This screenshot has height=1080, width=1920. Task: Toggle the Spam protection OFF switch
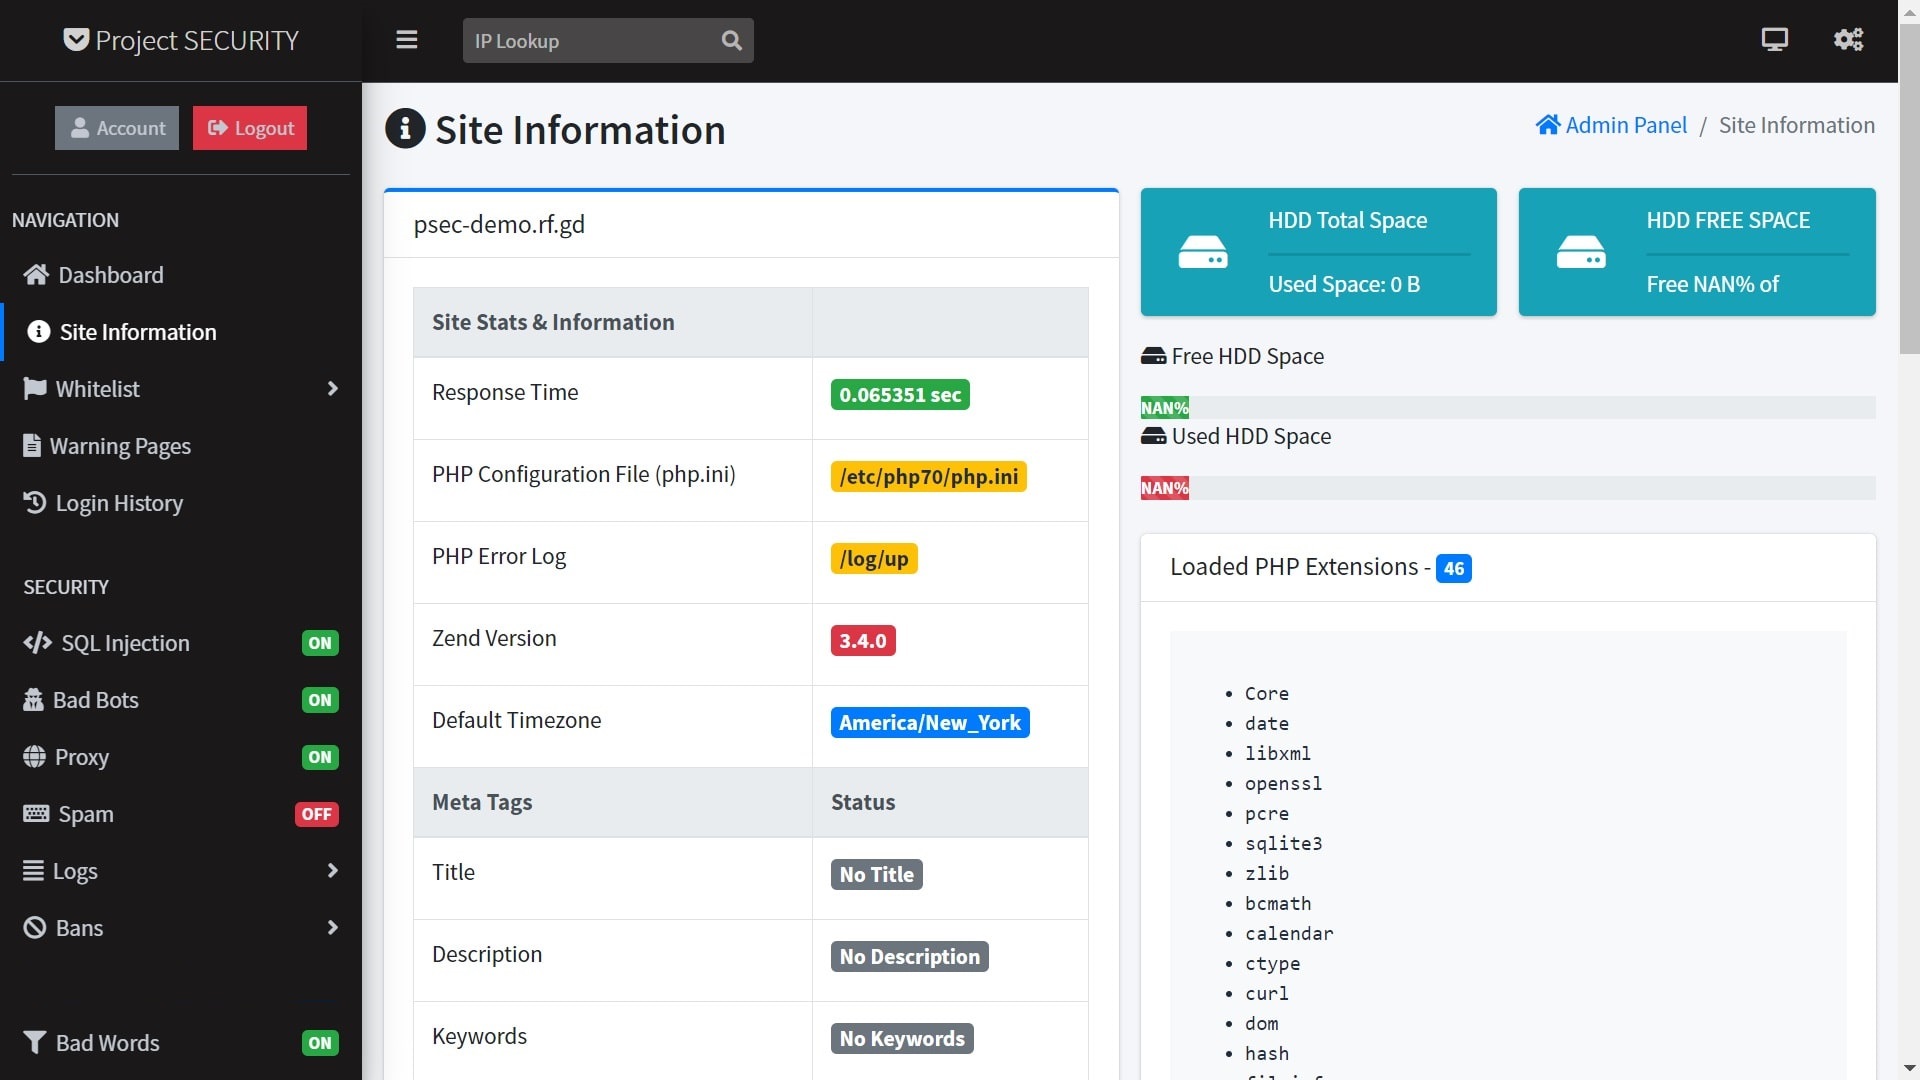click(x=316, y=813)
